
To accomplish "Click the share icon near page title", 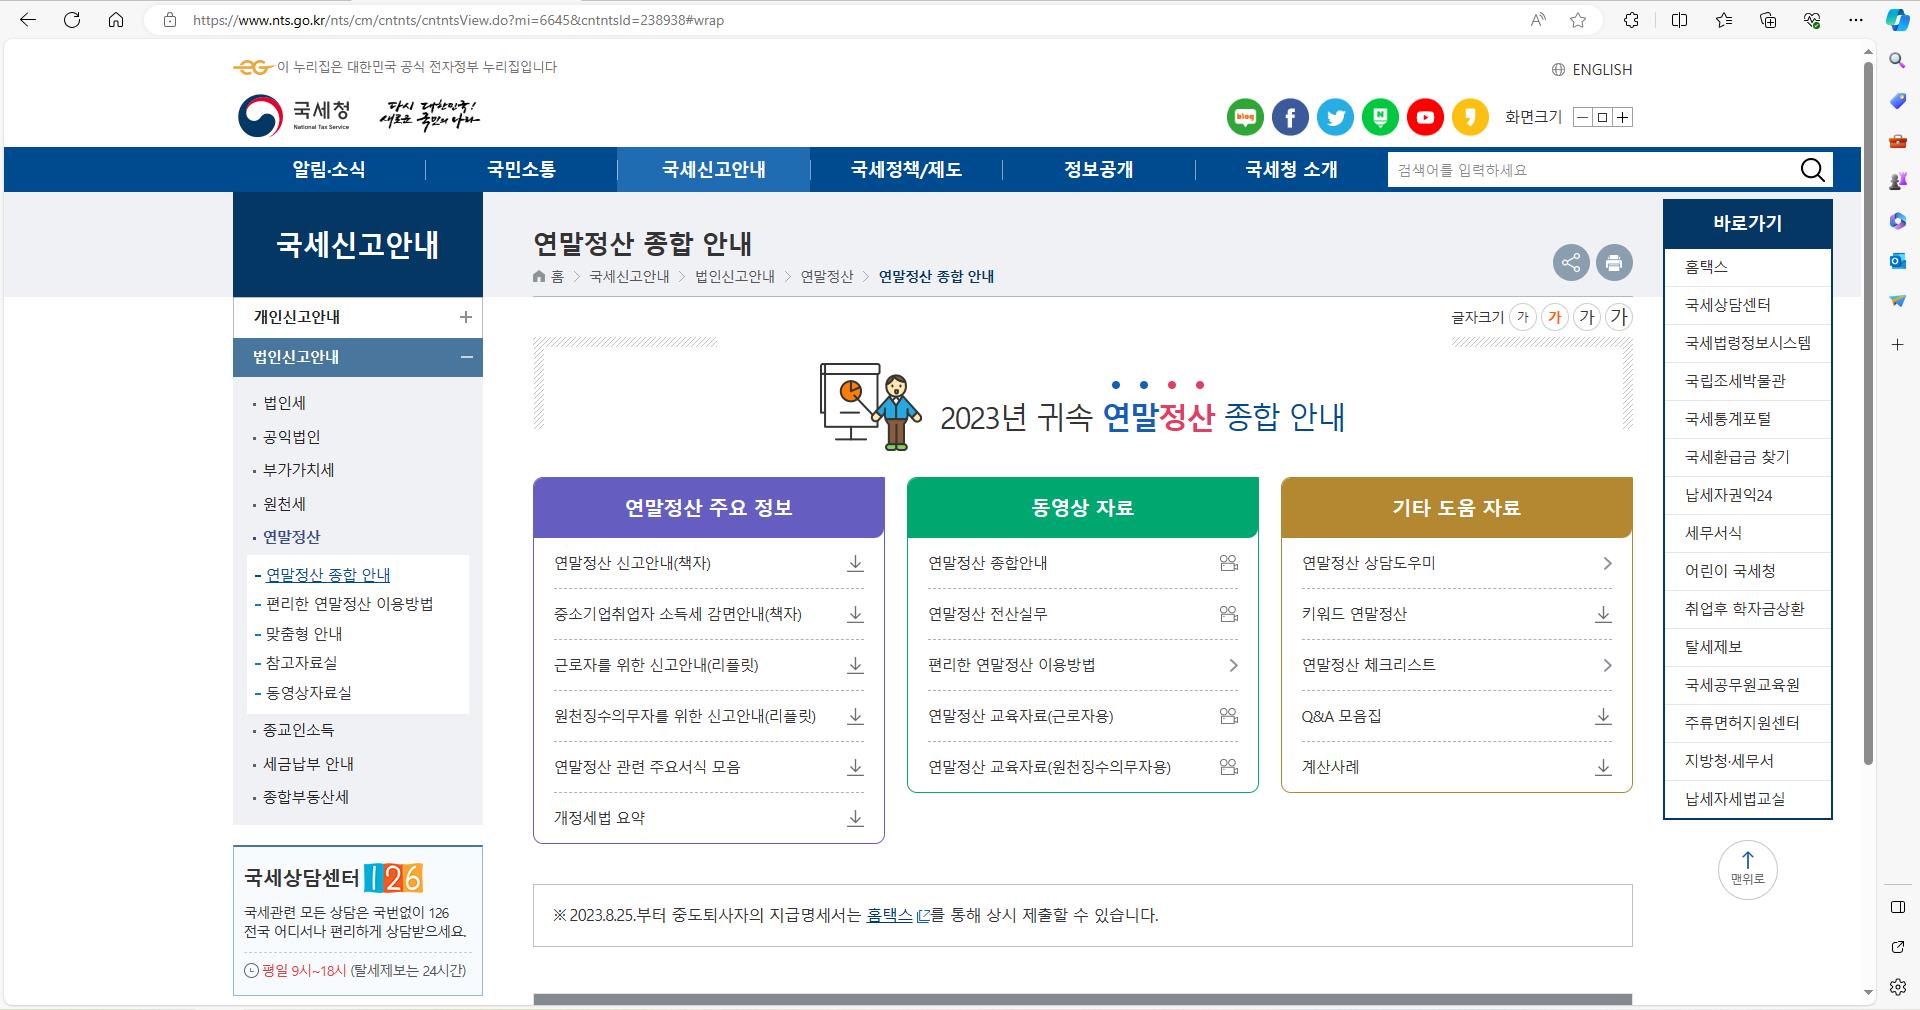I will 1571,263.
